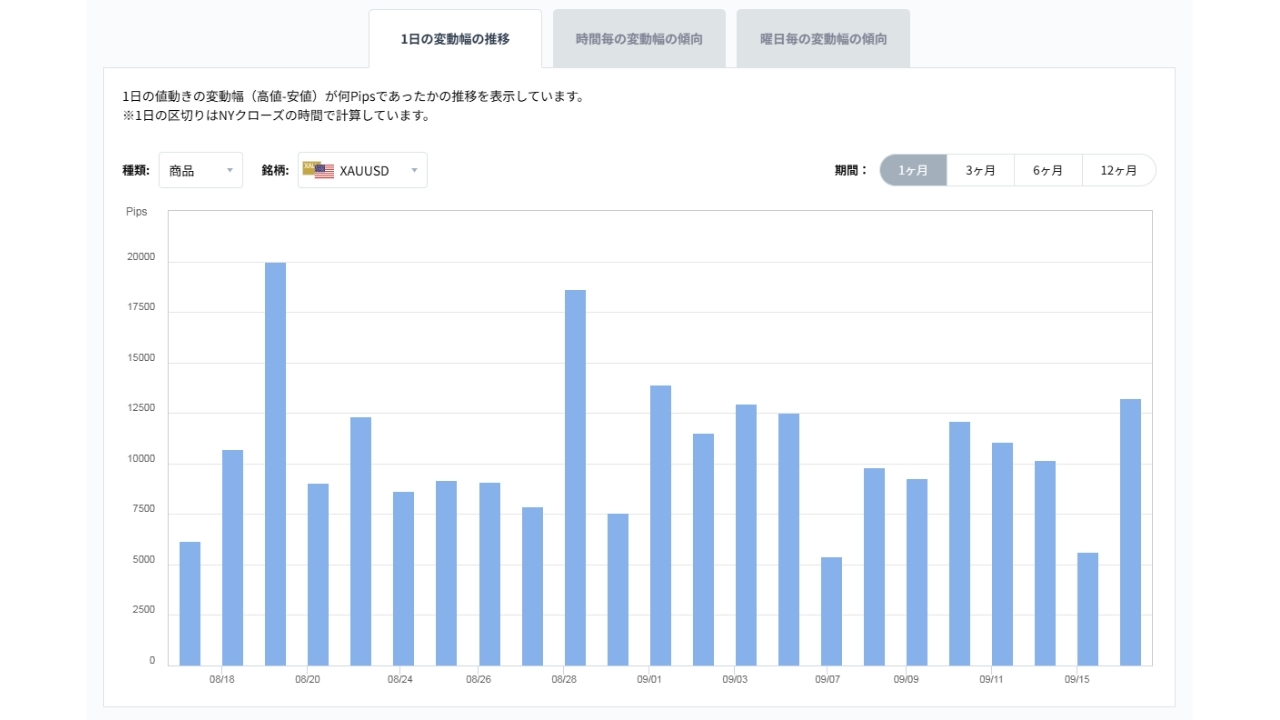Click the 08/18 bar in the chart

pyautogui.click(x=233, y=558)
